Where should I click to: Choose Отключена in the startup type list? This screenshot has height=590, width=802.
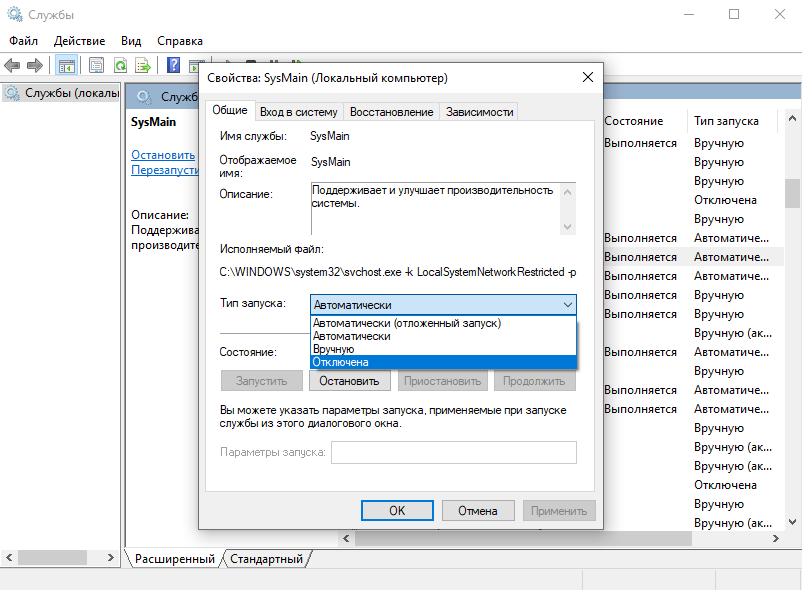coord(341,362)
